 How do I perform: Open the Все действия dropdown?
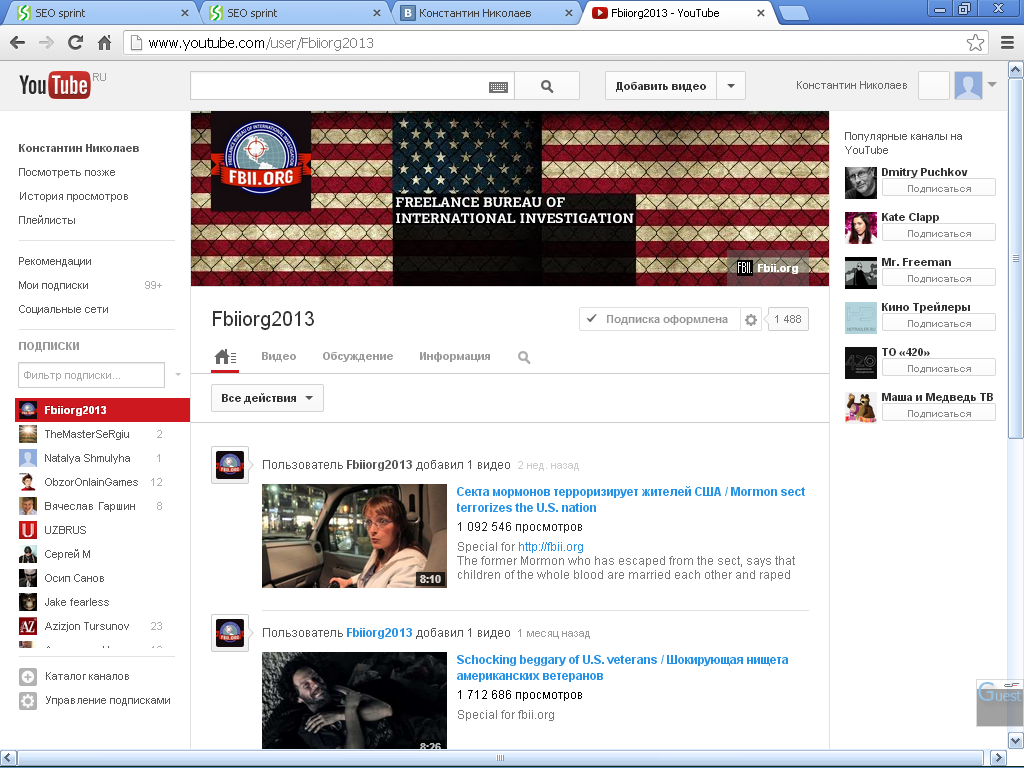267,398
